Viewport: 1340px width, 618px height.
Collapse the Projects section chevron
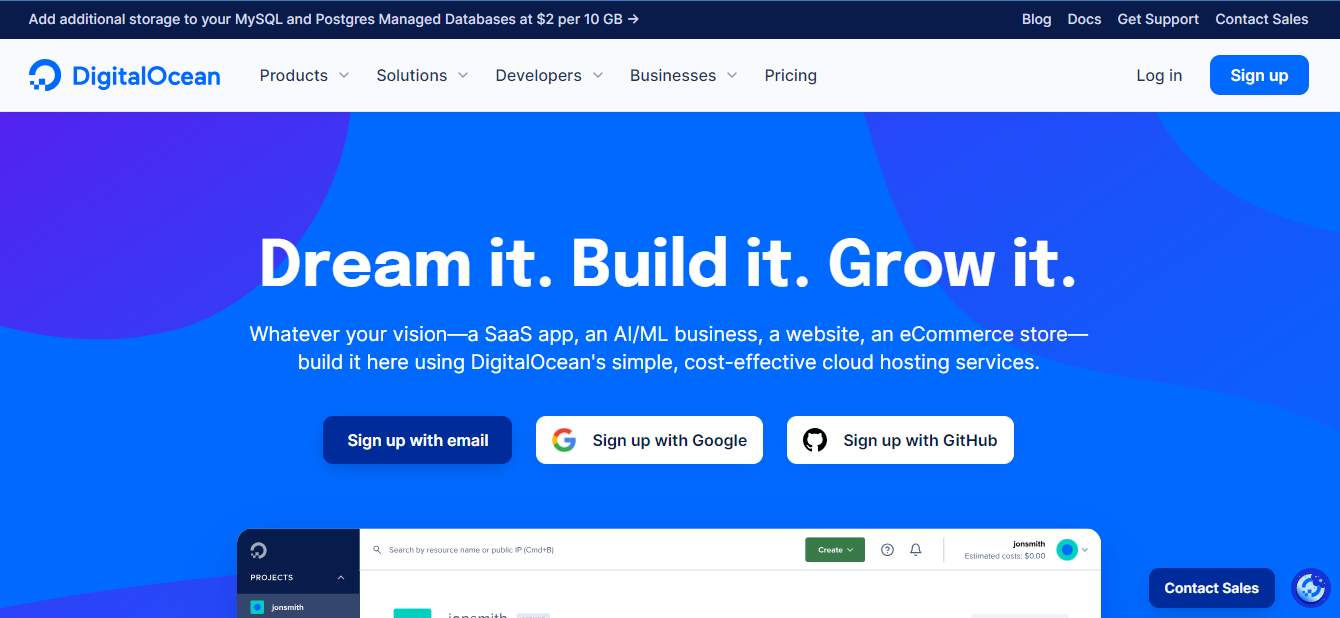[340, 577]
